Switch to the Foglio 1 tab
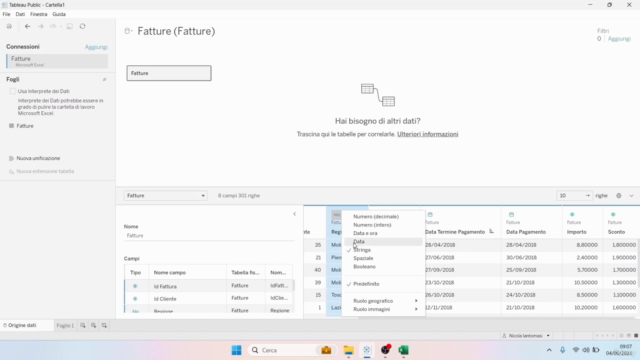This screenshot has height=360, width=640. [65, 325]
